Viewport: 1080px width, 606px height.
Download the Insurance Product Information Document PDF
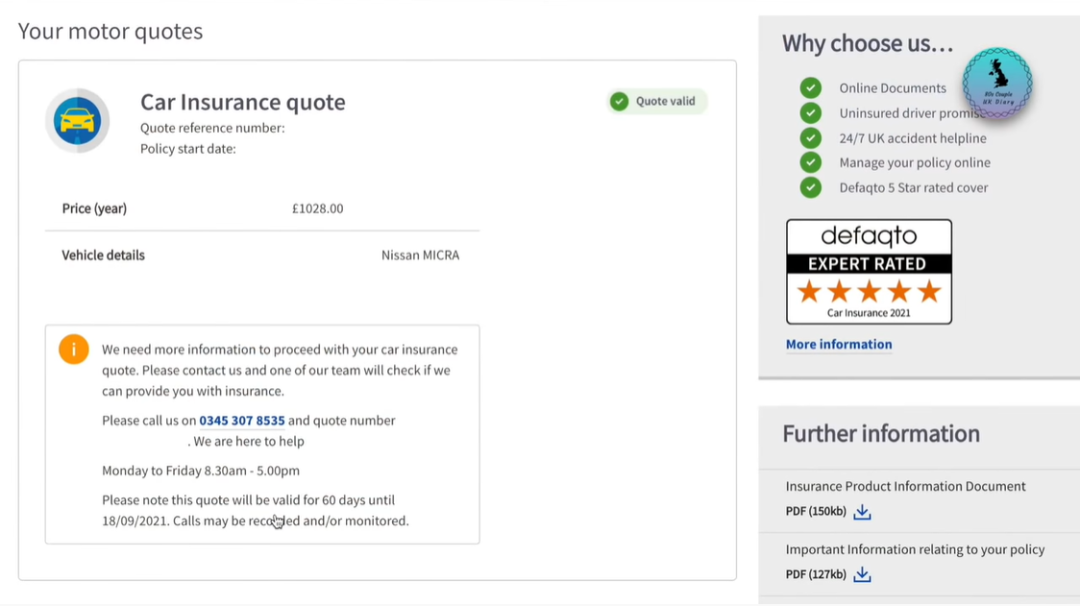pyautogui.click(x=862, y=512)
